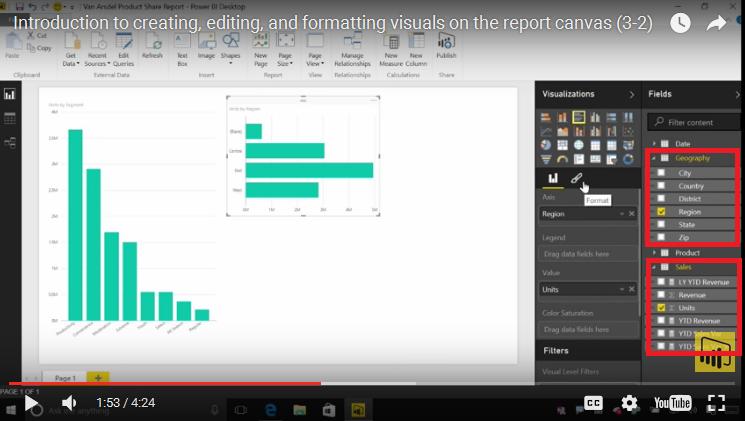Click the Save icon in title bar

click(x=19, y=7)
